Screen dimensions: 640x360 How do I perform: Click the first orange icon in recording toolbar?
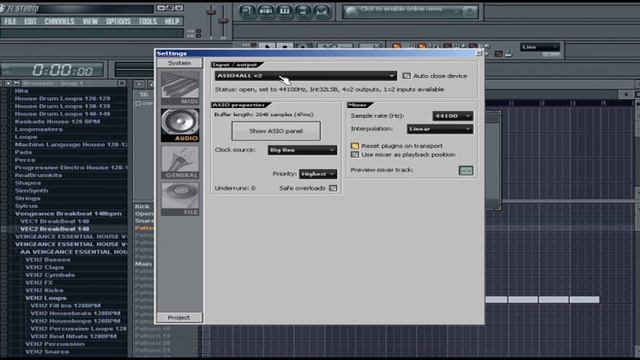(x=396, y=47)
